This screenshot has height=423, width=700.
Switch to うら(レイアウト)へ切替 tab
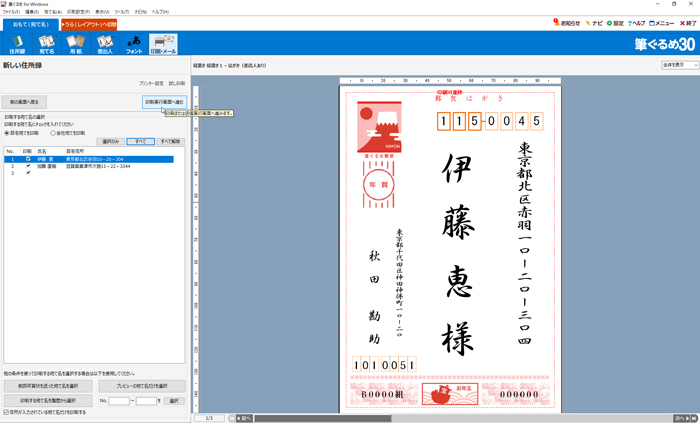88,24
